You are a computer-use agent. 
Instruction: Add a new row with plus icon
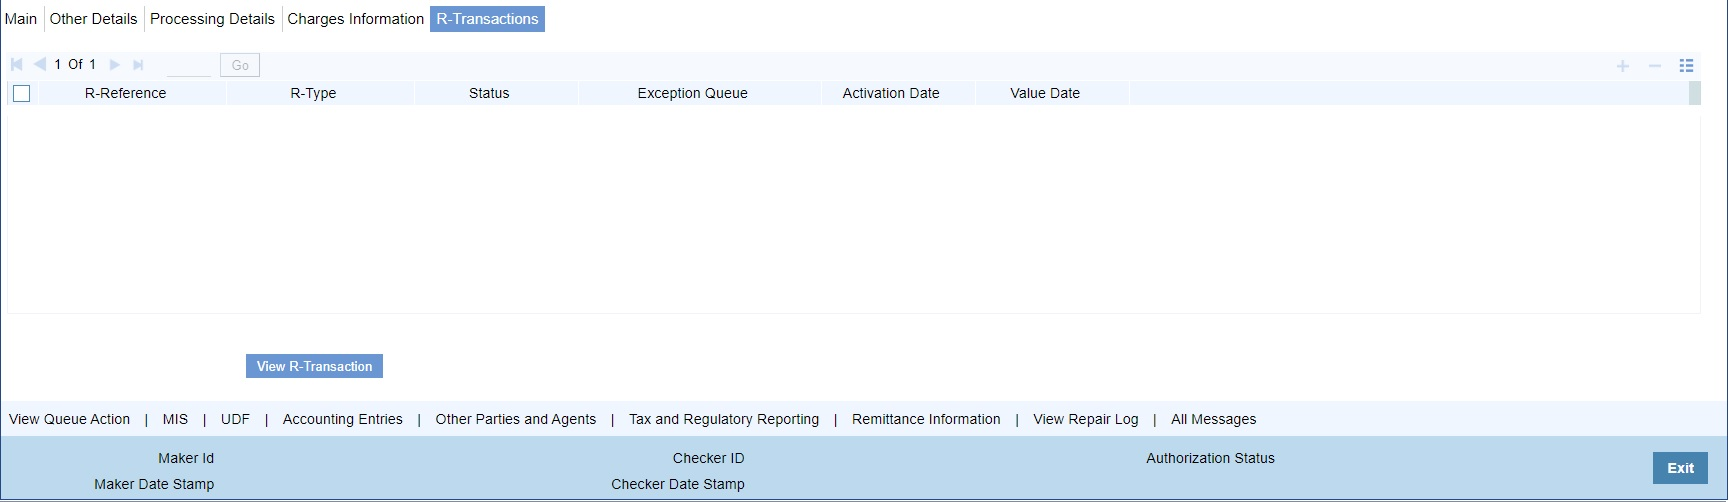pos(1623,66)
